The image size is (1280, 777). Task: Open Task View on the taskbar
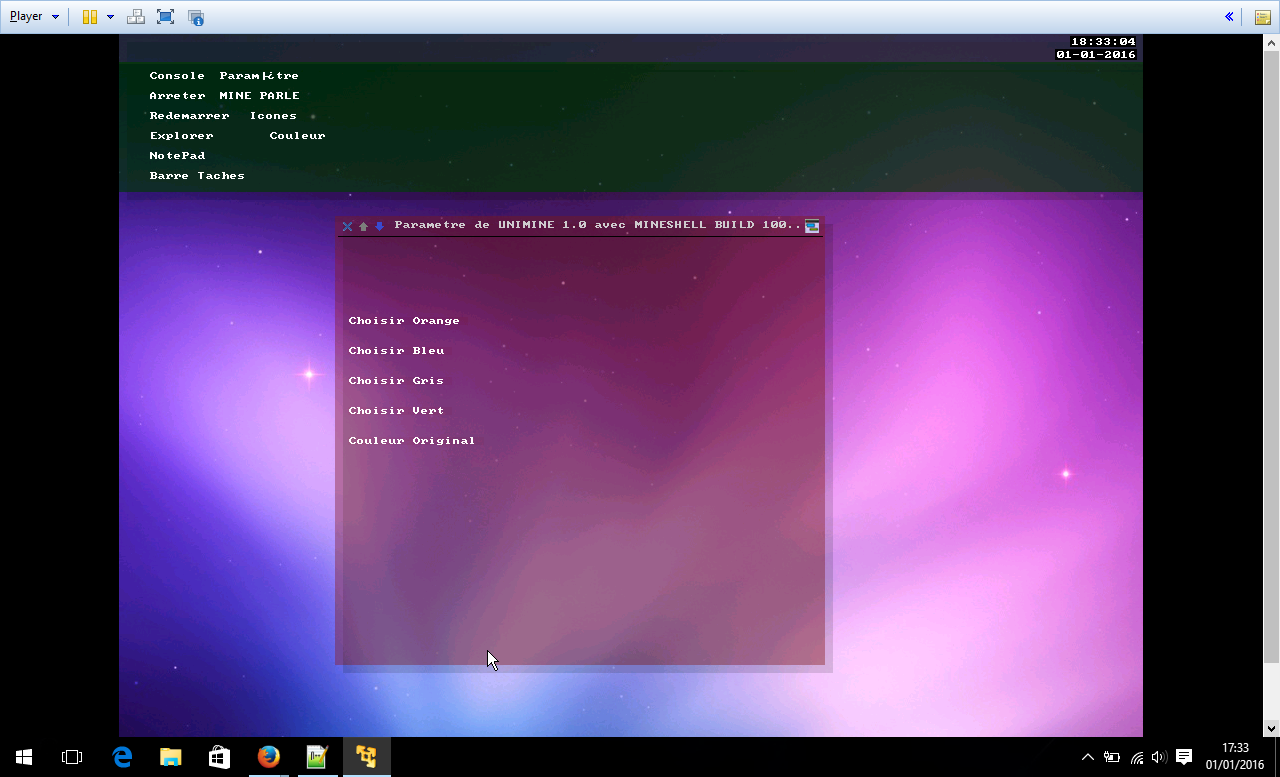click(72, 757)
